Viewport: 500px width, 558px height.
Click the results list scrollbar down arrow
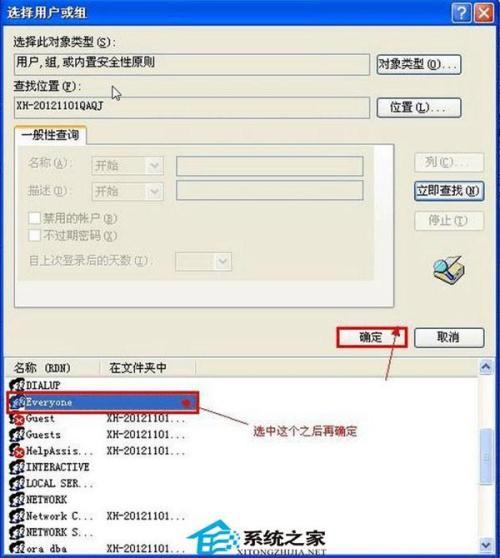486,544
